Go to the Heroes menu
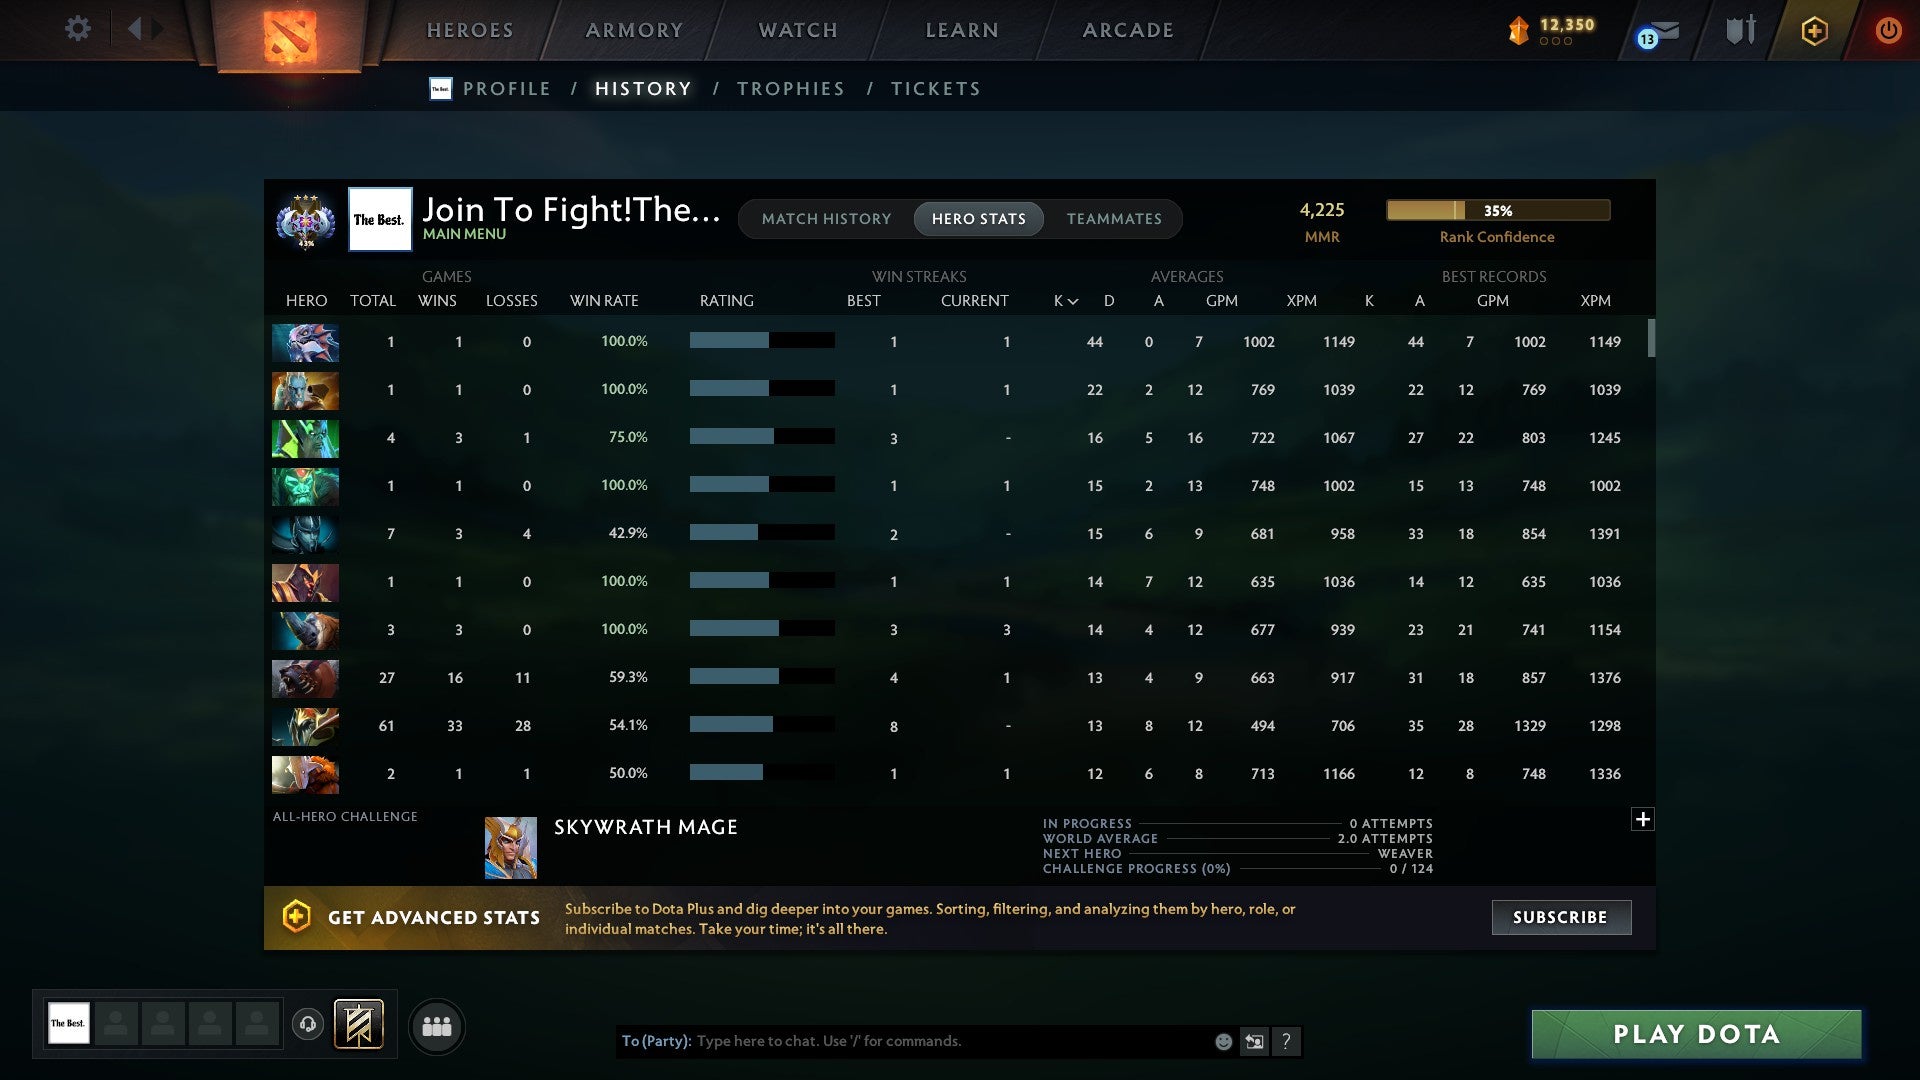 pyautogui.click(x=470, y=30)
